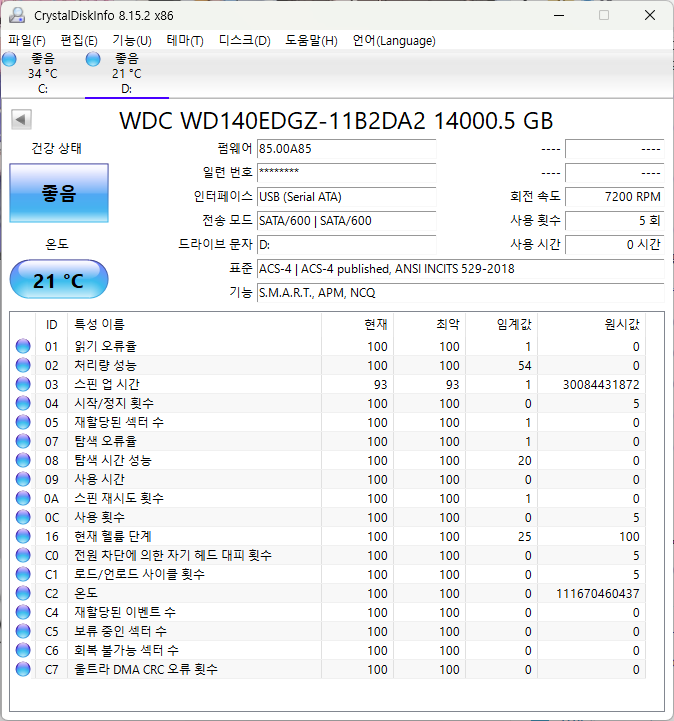Click the masked serial number field
This screenshot has width=674, height=721.
click(x=346, y=173)
